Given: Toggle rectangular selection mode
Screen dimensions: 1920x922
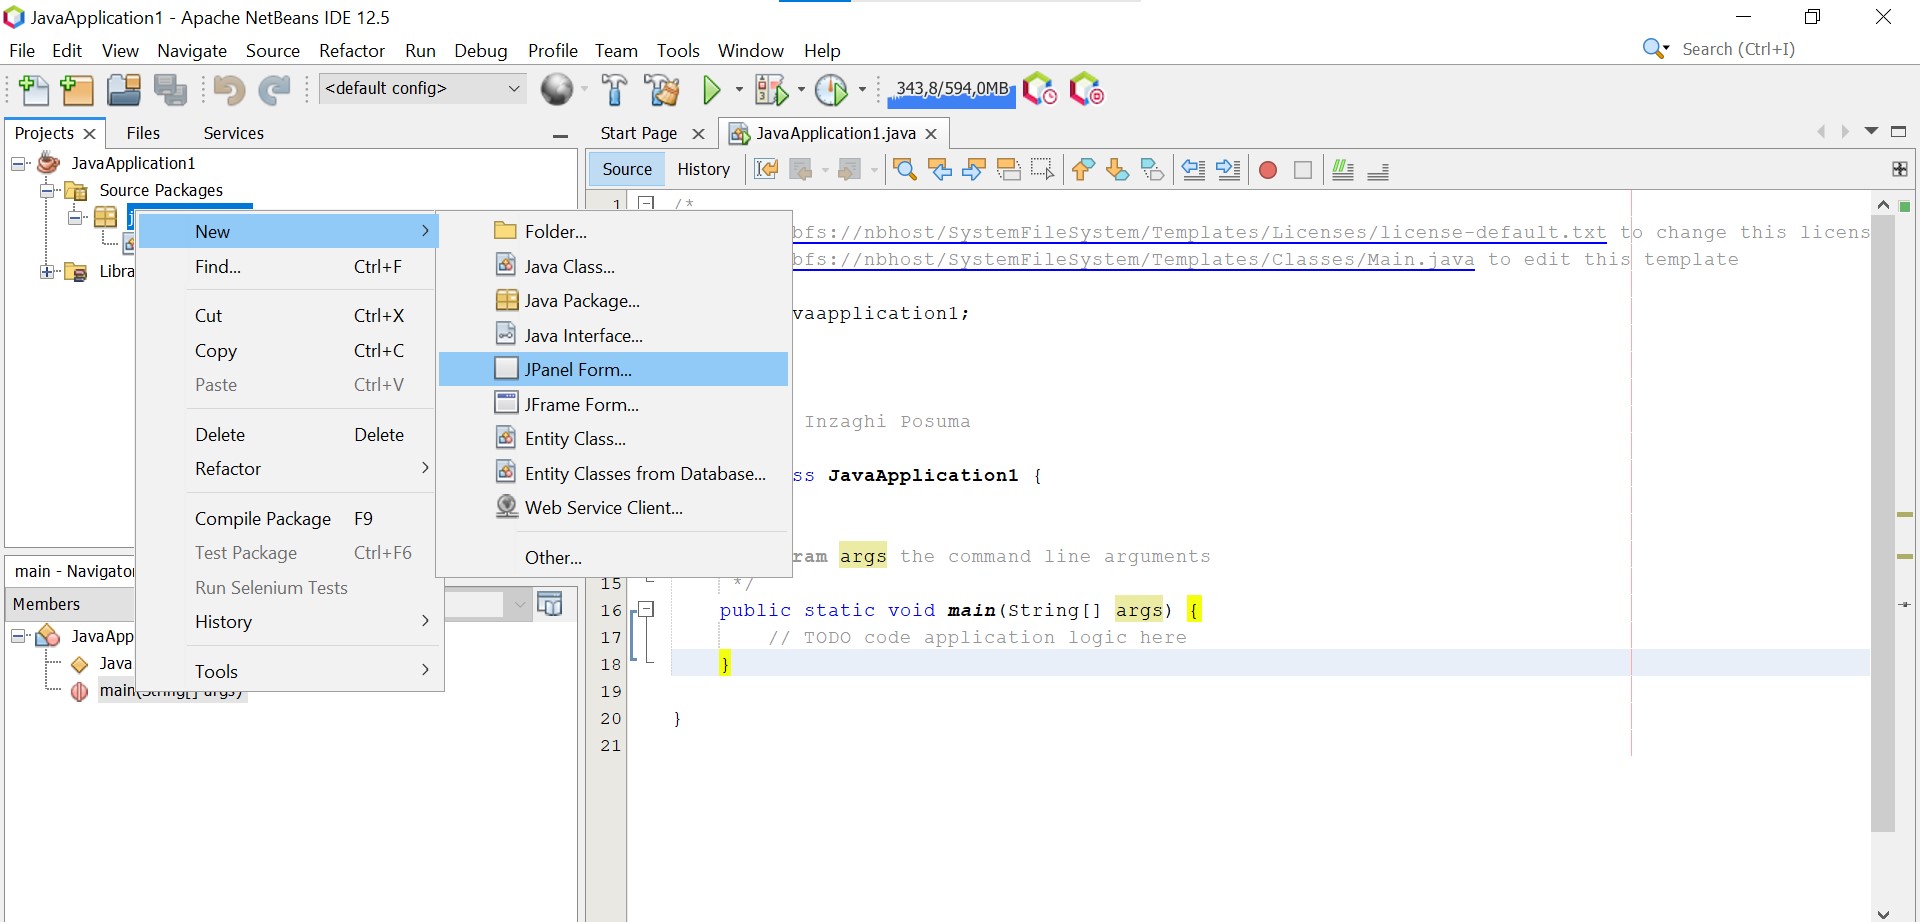Looking at the screenshot, I should tap(1043, 170).
